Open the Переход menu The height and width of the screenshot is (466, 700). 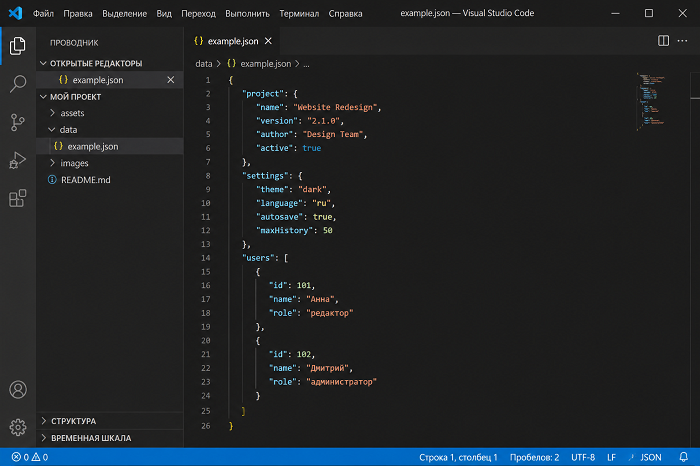[x=198, y=13]
